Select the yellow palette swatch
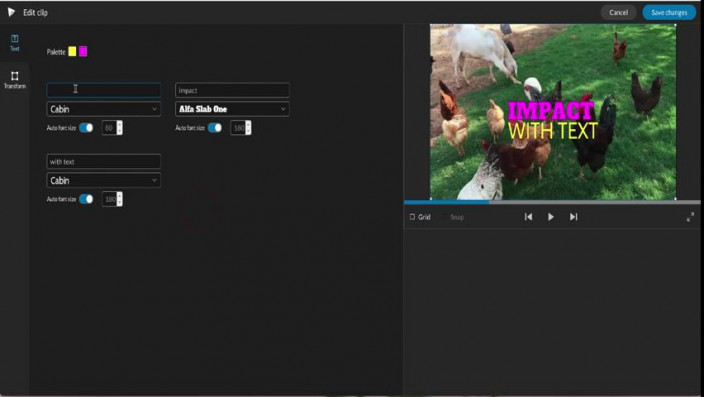The image size is (704, 397). point(72,52)
